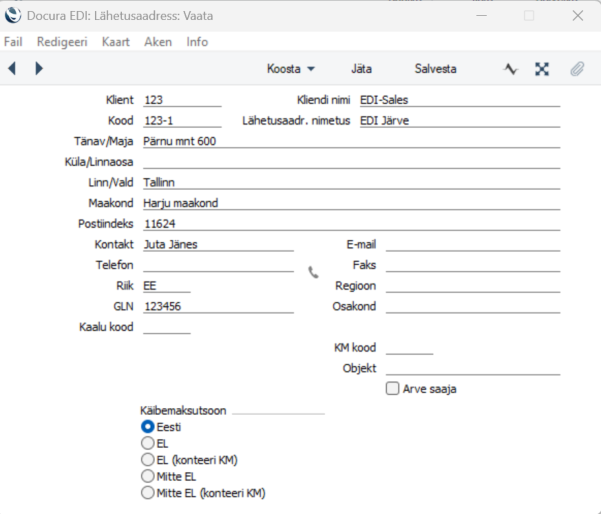This screenshot has width=601, height=514.
Task: Click the phone dial icon
Action: pyautogui.click(x=313, y=272)
